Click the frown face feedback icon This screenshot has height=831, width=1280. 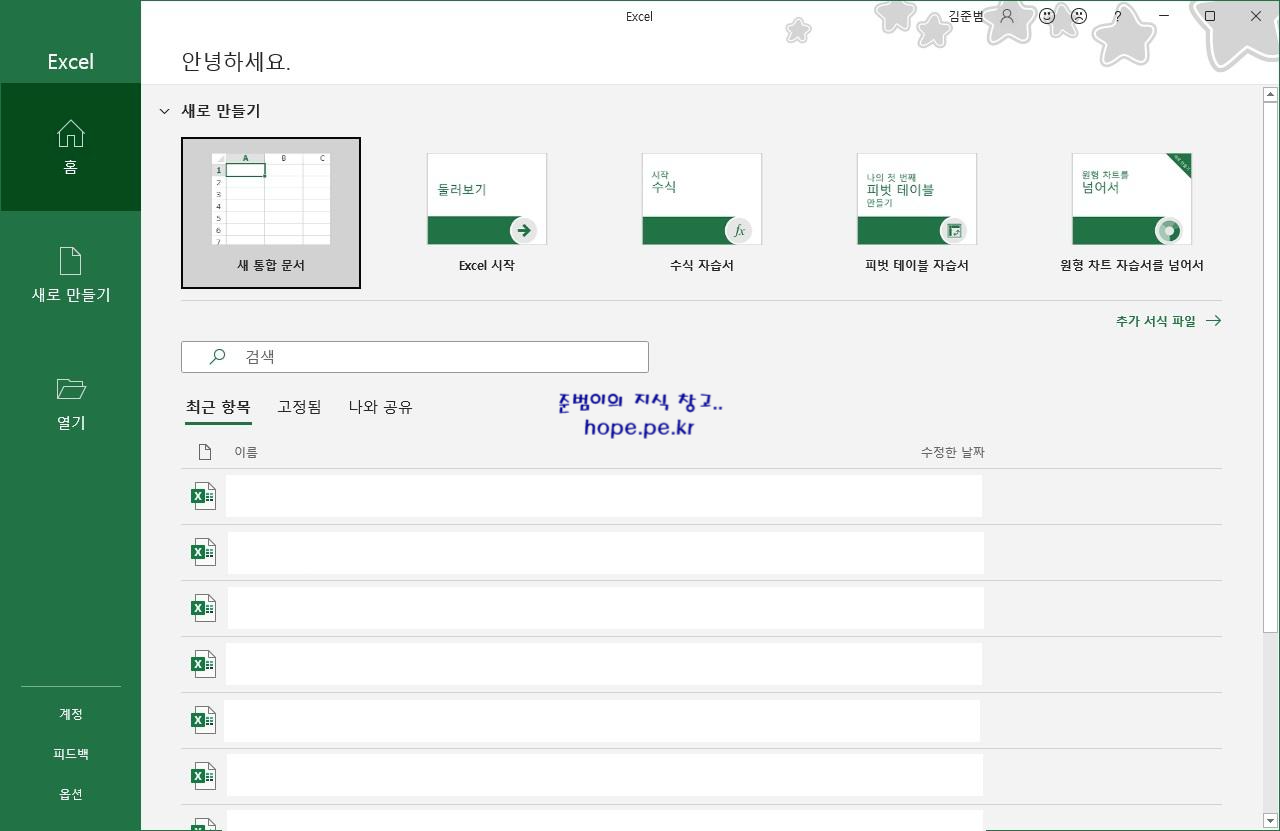pos(1079,16)
